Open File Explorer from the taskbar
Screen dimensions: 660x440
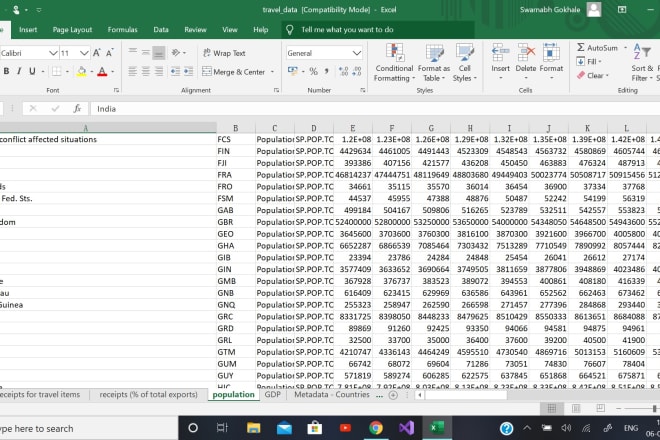tap(253, 428)
